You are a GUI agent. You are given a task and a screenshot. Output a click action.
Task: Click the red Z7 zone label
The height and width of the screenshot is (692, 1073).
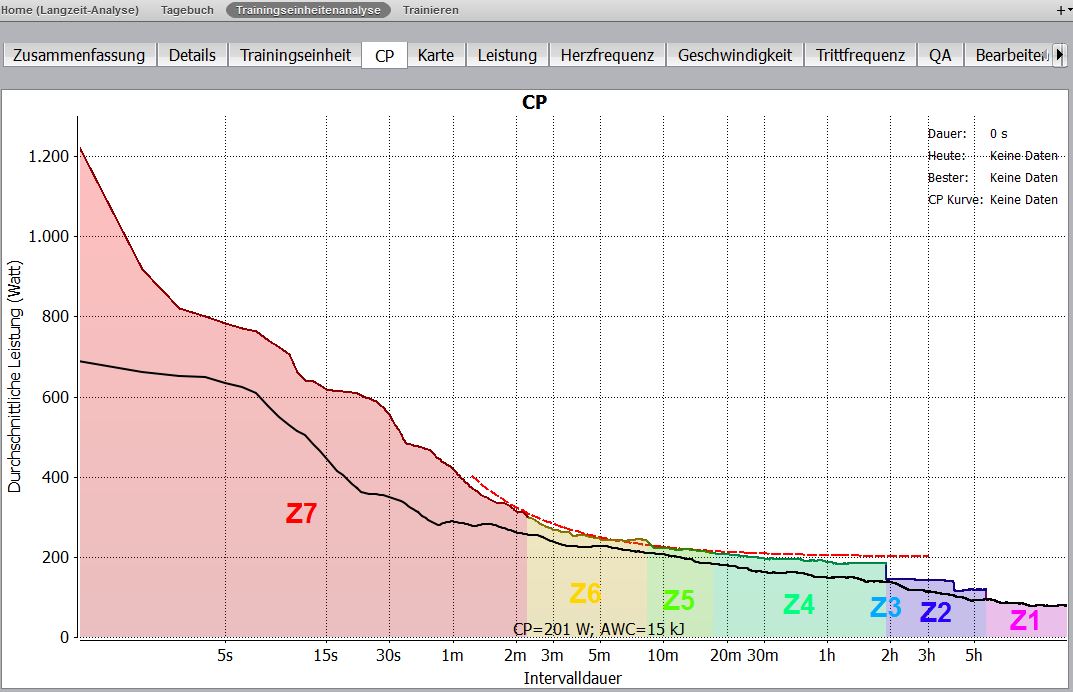pyautogui.click(x=301, y=514)
